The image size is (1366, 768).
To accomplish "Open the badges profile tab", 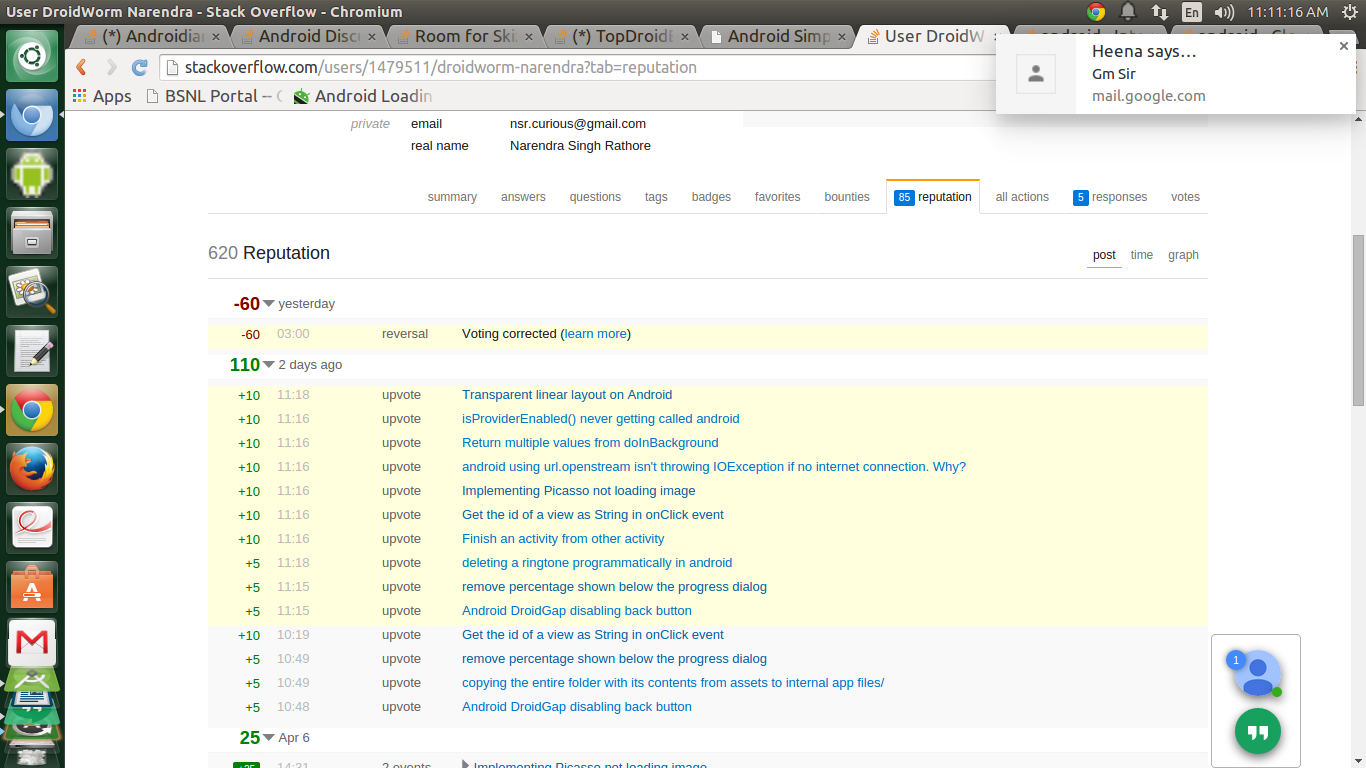I will click(711, 197).
